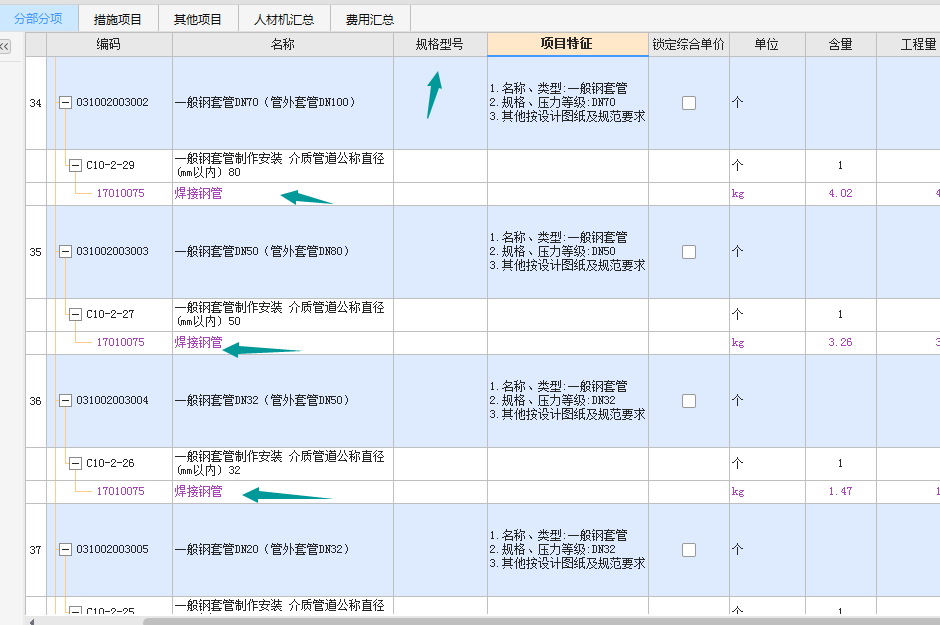
Task: Click material code 17010075 with quantity 3.26
Action: (120, 342)
